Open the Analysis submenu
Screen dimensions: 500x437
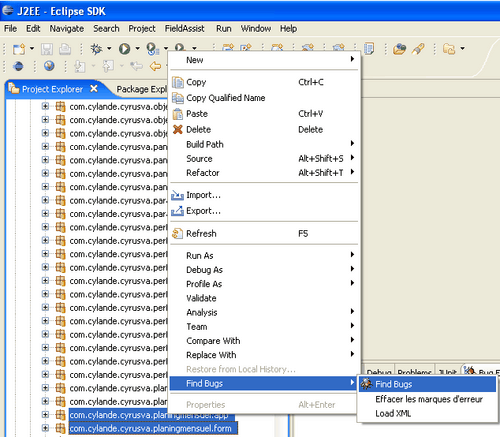[x=264, y=312]
